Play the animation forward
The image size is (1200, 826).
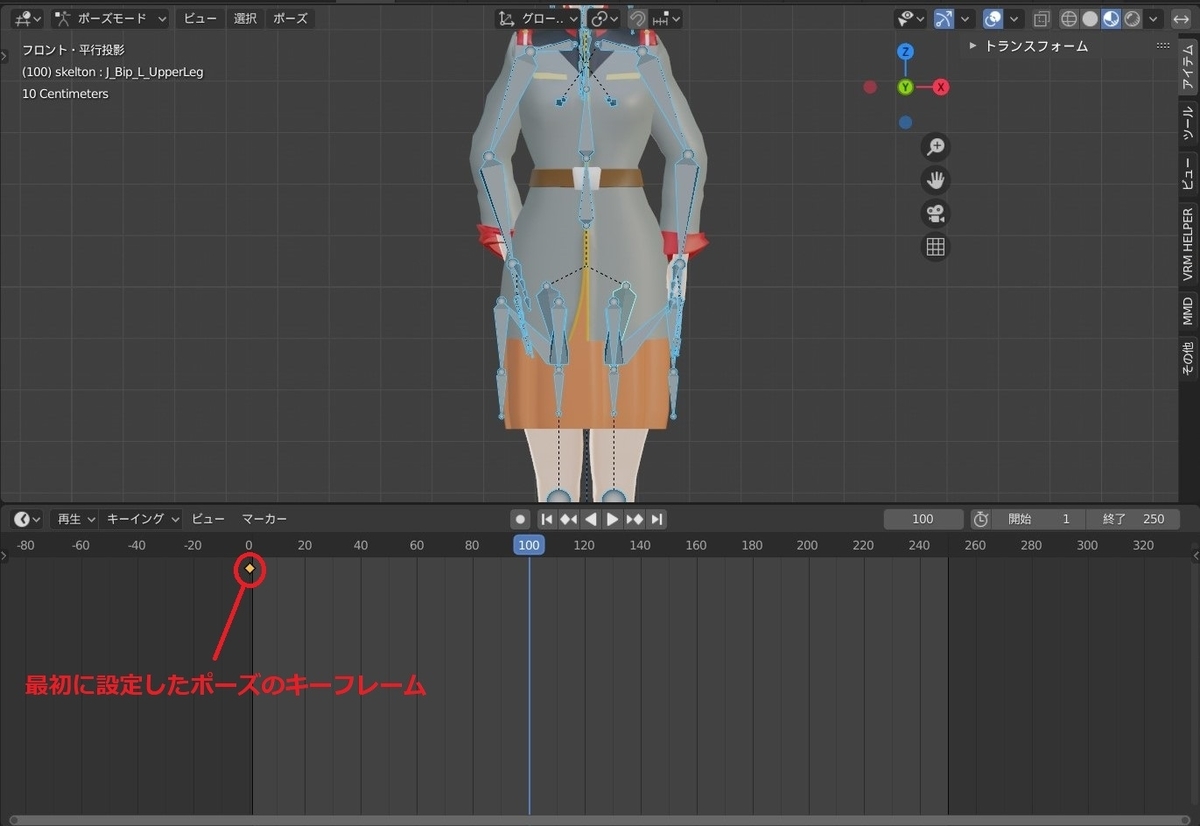tap(612, 519)
